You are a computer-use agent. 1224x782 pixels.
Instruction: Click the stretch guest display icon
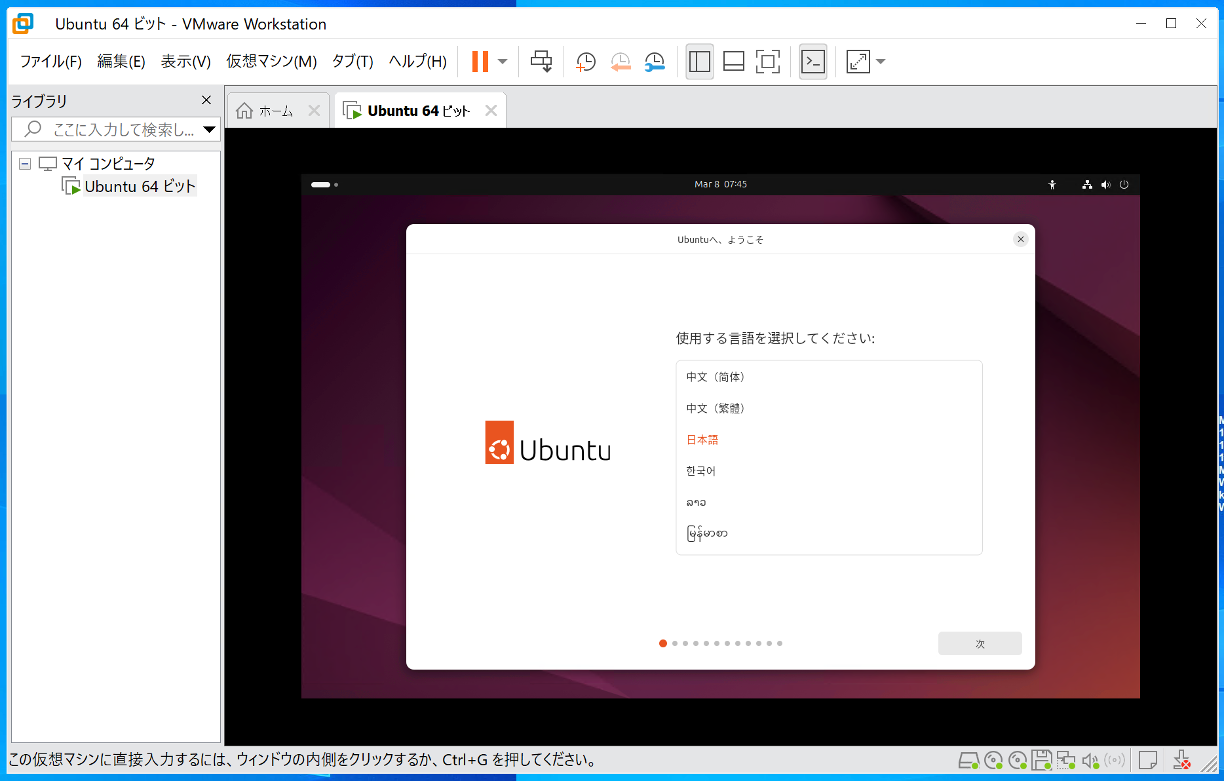click(858, 61)
